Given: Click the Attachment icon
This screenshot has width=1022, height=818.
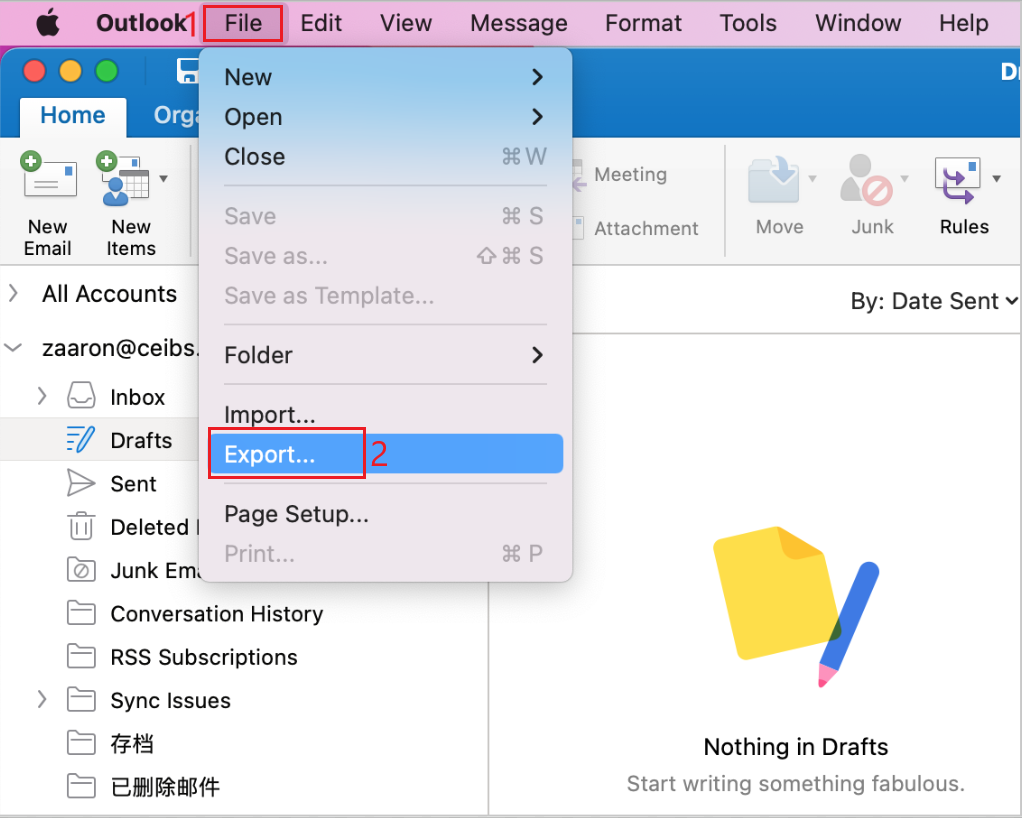Looking at the screenshot, I should pos(576,228).
